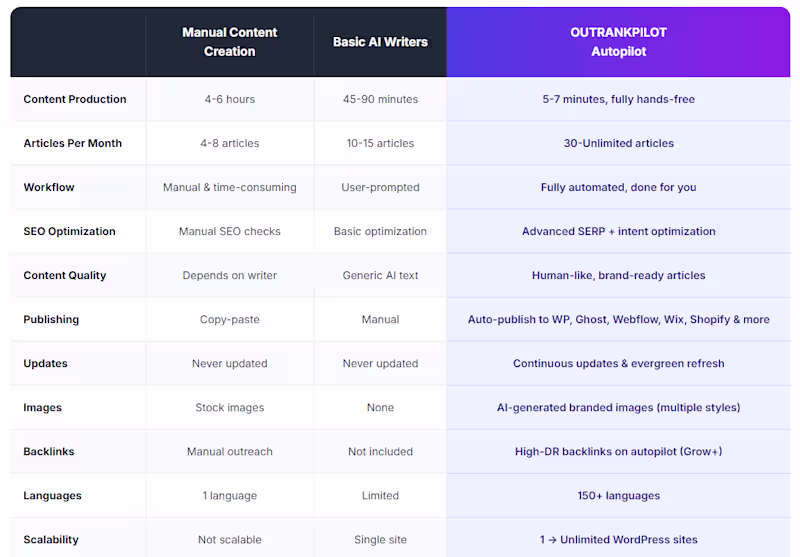Select 'AI-generated branded images' cell
This screenshot has height=557, width=800.
(618, 407)
